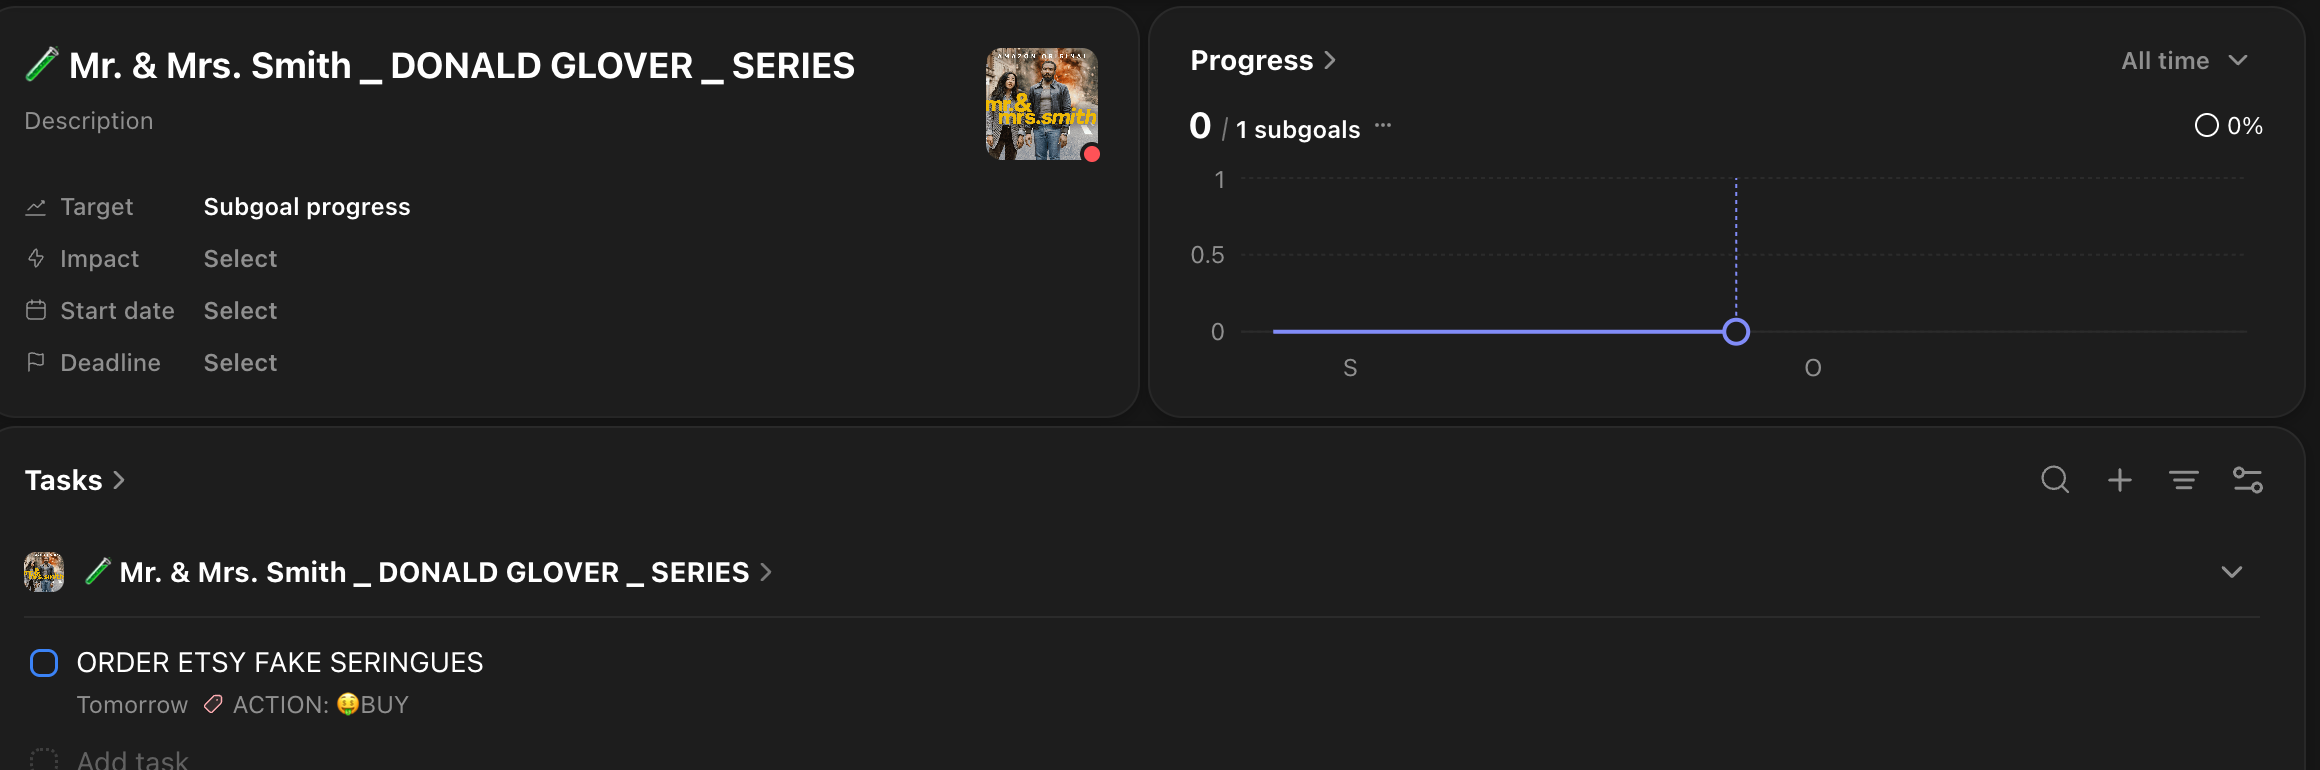Click the progress chart current data point
Viewport: 2320px width, 770px height.
click(1736, 332)
